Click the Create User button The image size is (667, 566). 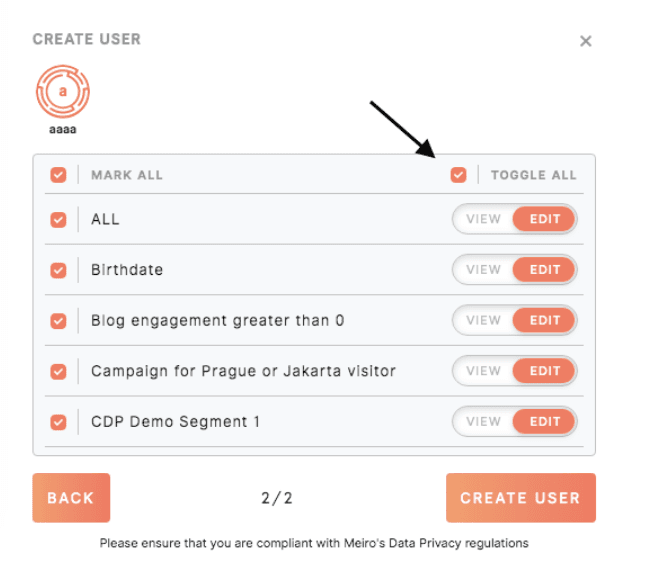[520, 498]
